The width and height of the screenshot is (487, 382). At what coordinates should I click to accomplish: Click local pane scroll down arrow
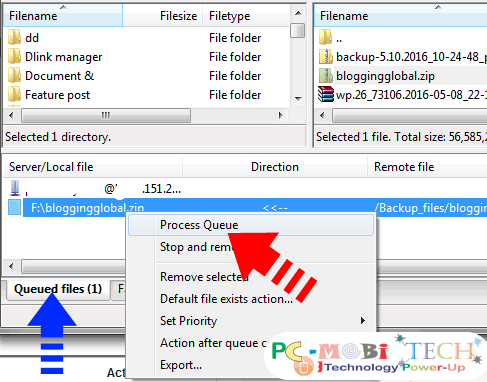click(x=298, y=99)
